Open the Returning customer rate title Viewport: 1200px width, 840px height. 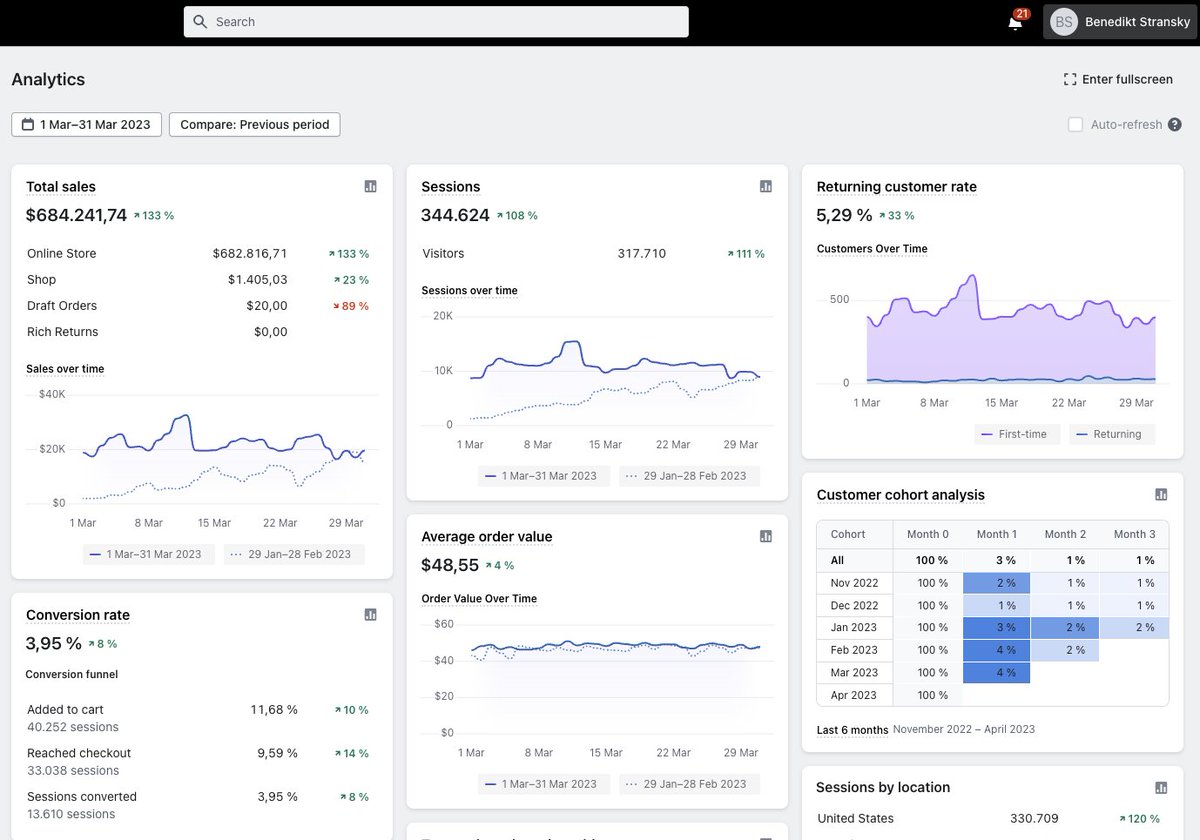click(x=897, y=187)
